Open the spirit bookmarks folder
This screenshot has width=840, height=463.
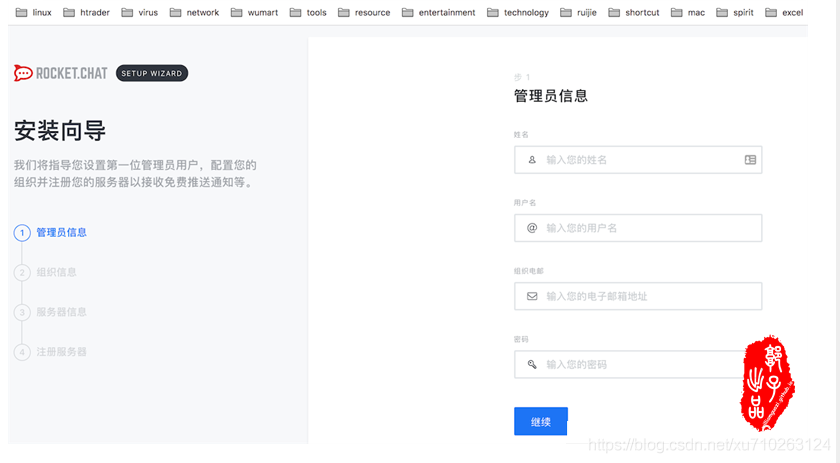coord(735,12)
